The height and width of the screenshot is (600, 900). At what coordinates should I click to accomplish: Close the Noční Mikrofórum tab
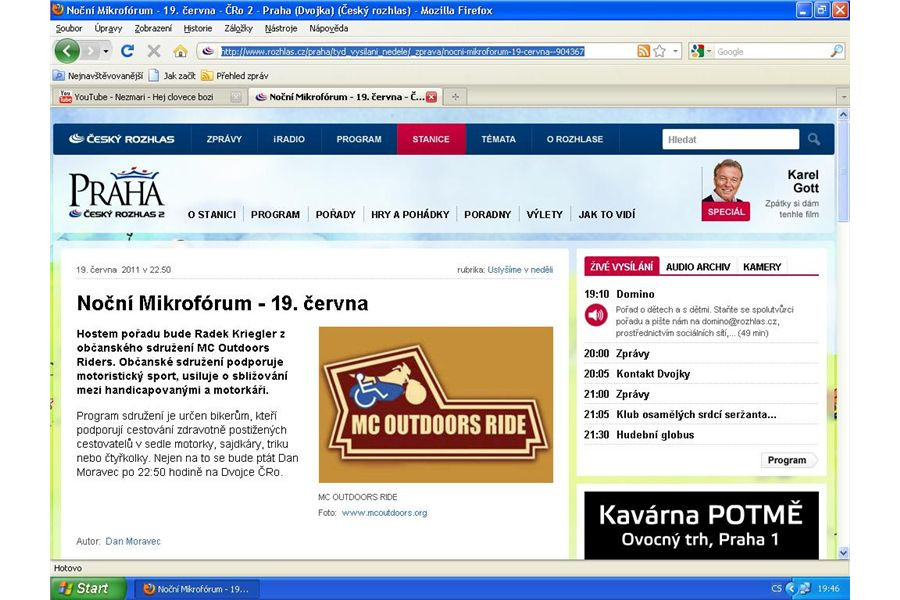(x=431, y=97)
